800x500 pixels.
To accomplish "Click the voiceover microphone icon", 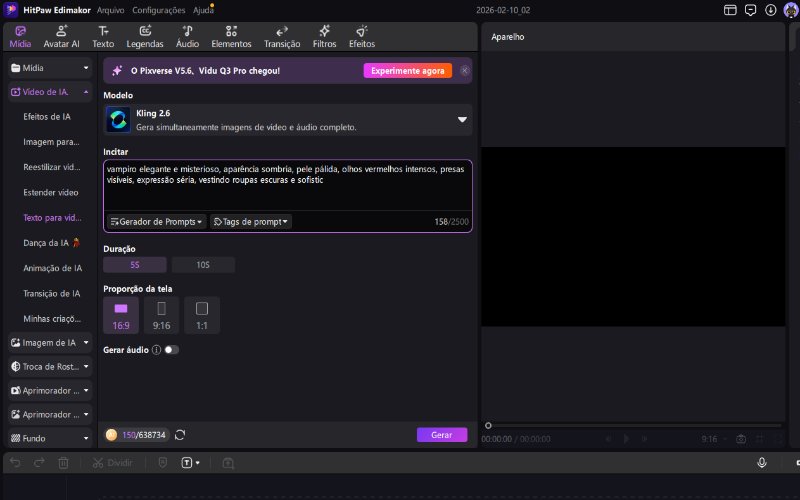I will click(x=761, y=463).
